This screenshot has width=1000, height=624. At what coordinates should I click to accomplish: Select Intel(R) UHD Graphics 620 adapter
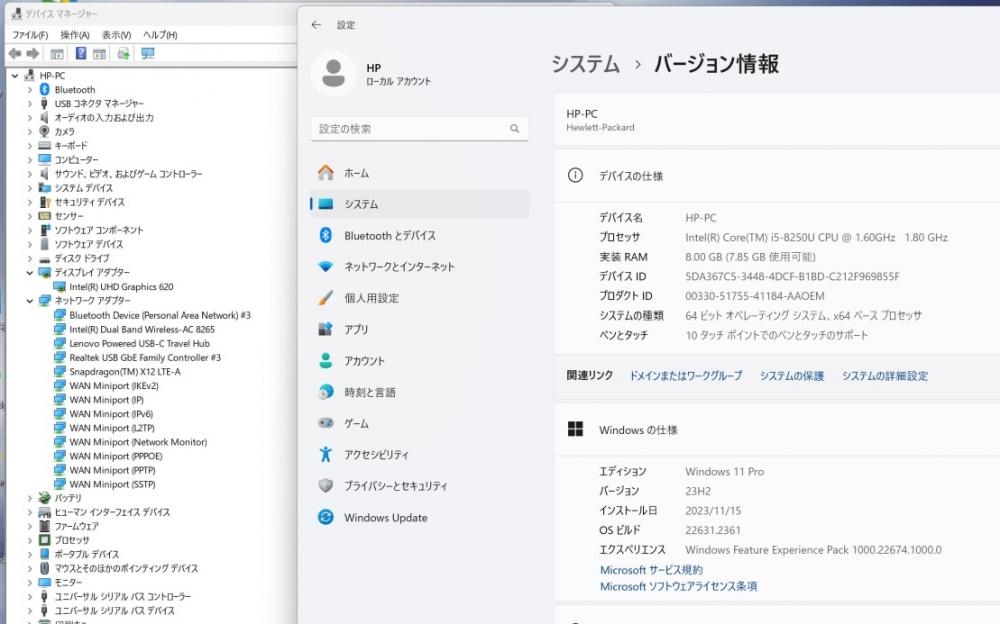click(121, 286)
